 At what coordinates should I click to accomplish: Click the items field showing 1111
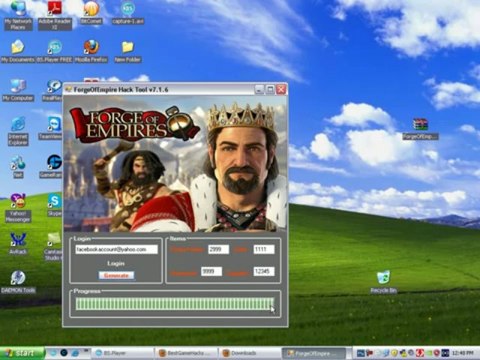pyautogui.click(x=264, y=249)
